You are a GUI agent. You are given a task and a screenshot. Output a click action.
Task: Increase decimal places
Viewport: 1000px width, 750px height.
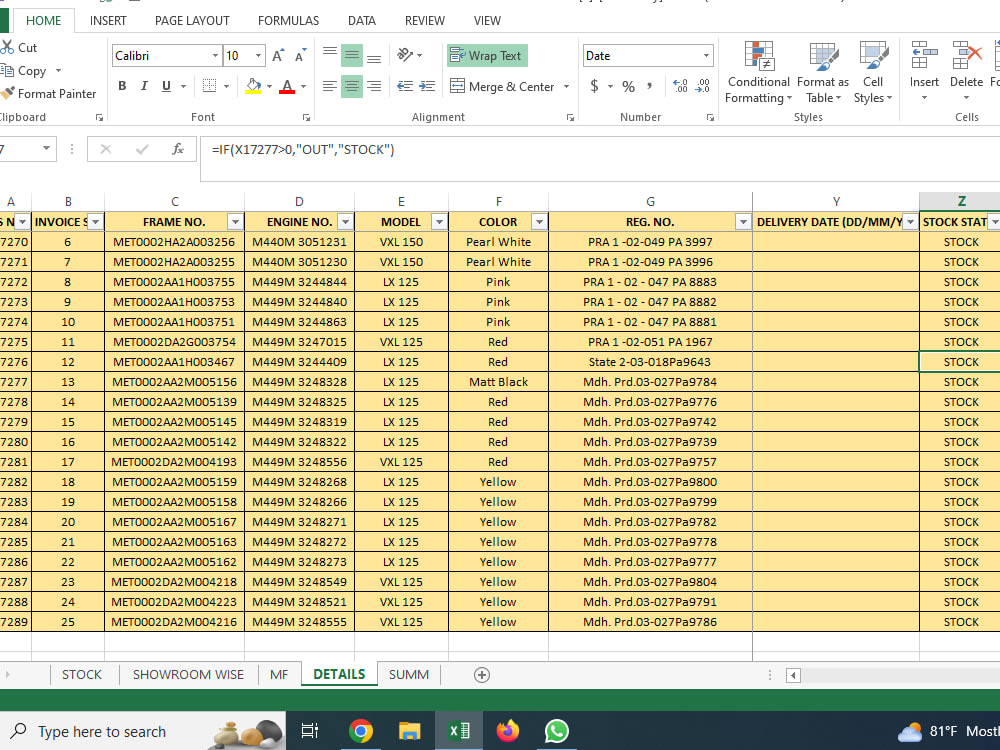coord(680,86)
